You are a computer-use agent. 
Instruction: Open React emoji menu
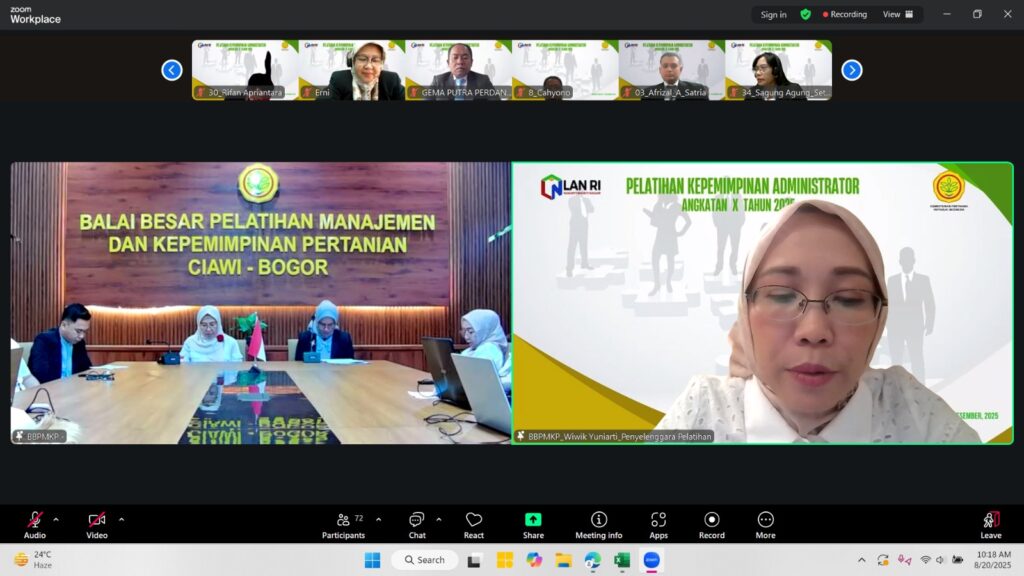(473, 525)
